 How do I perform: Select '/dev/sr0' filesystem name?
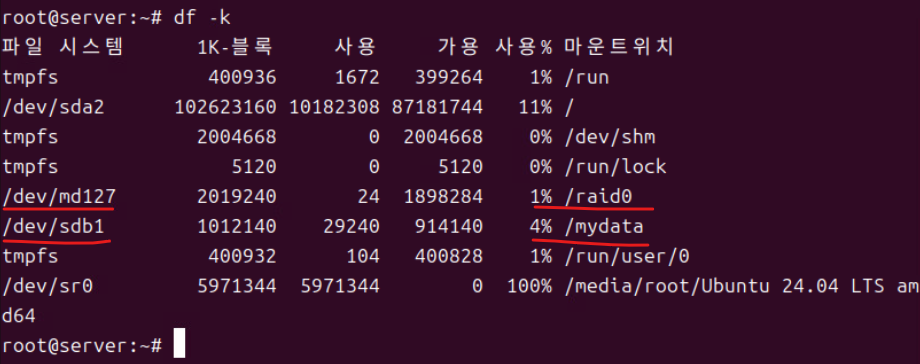[x=48, y=286]
